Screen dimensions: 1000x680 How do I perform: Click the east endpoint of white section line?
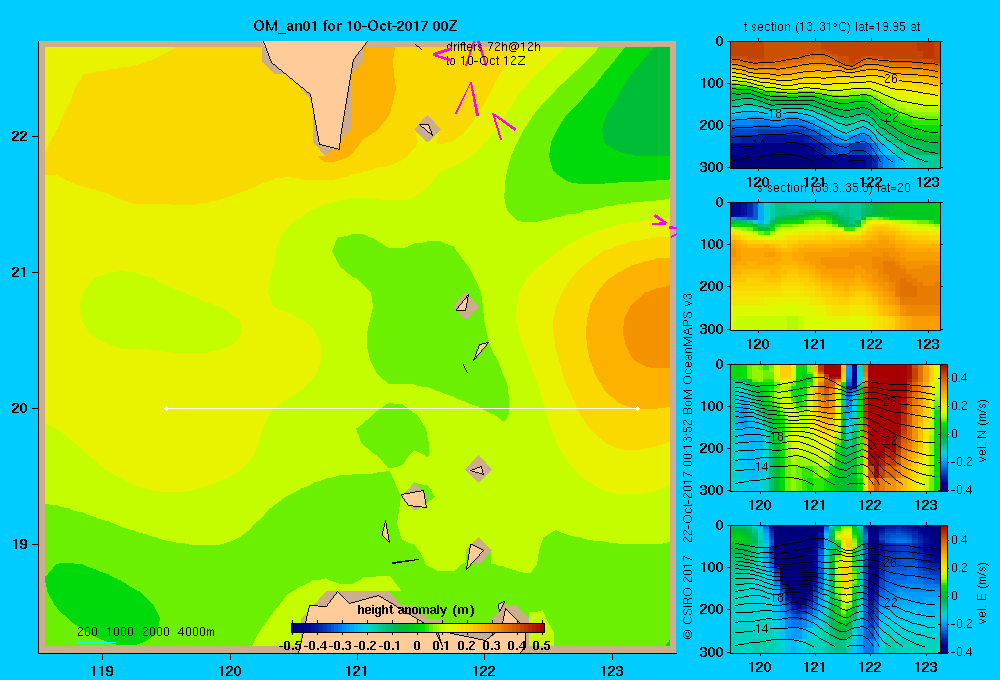638,408
